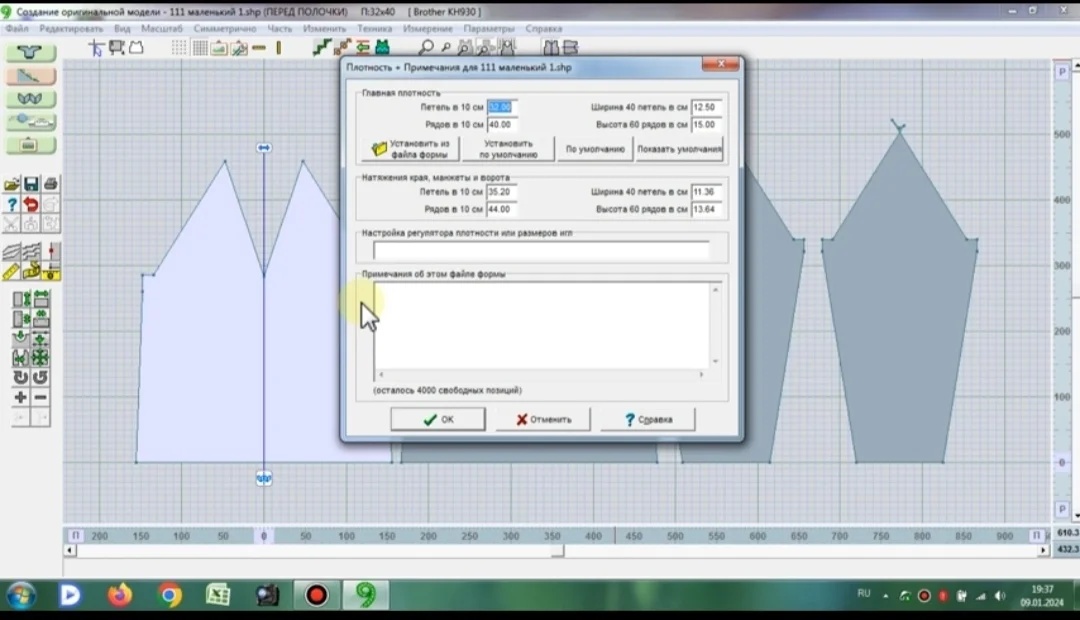Open Excel from the taskbar
The height and width of the screenshot is (620, 1080).
(218, 595)
